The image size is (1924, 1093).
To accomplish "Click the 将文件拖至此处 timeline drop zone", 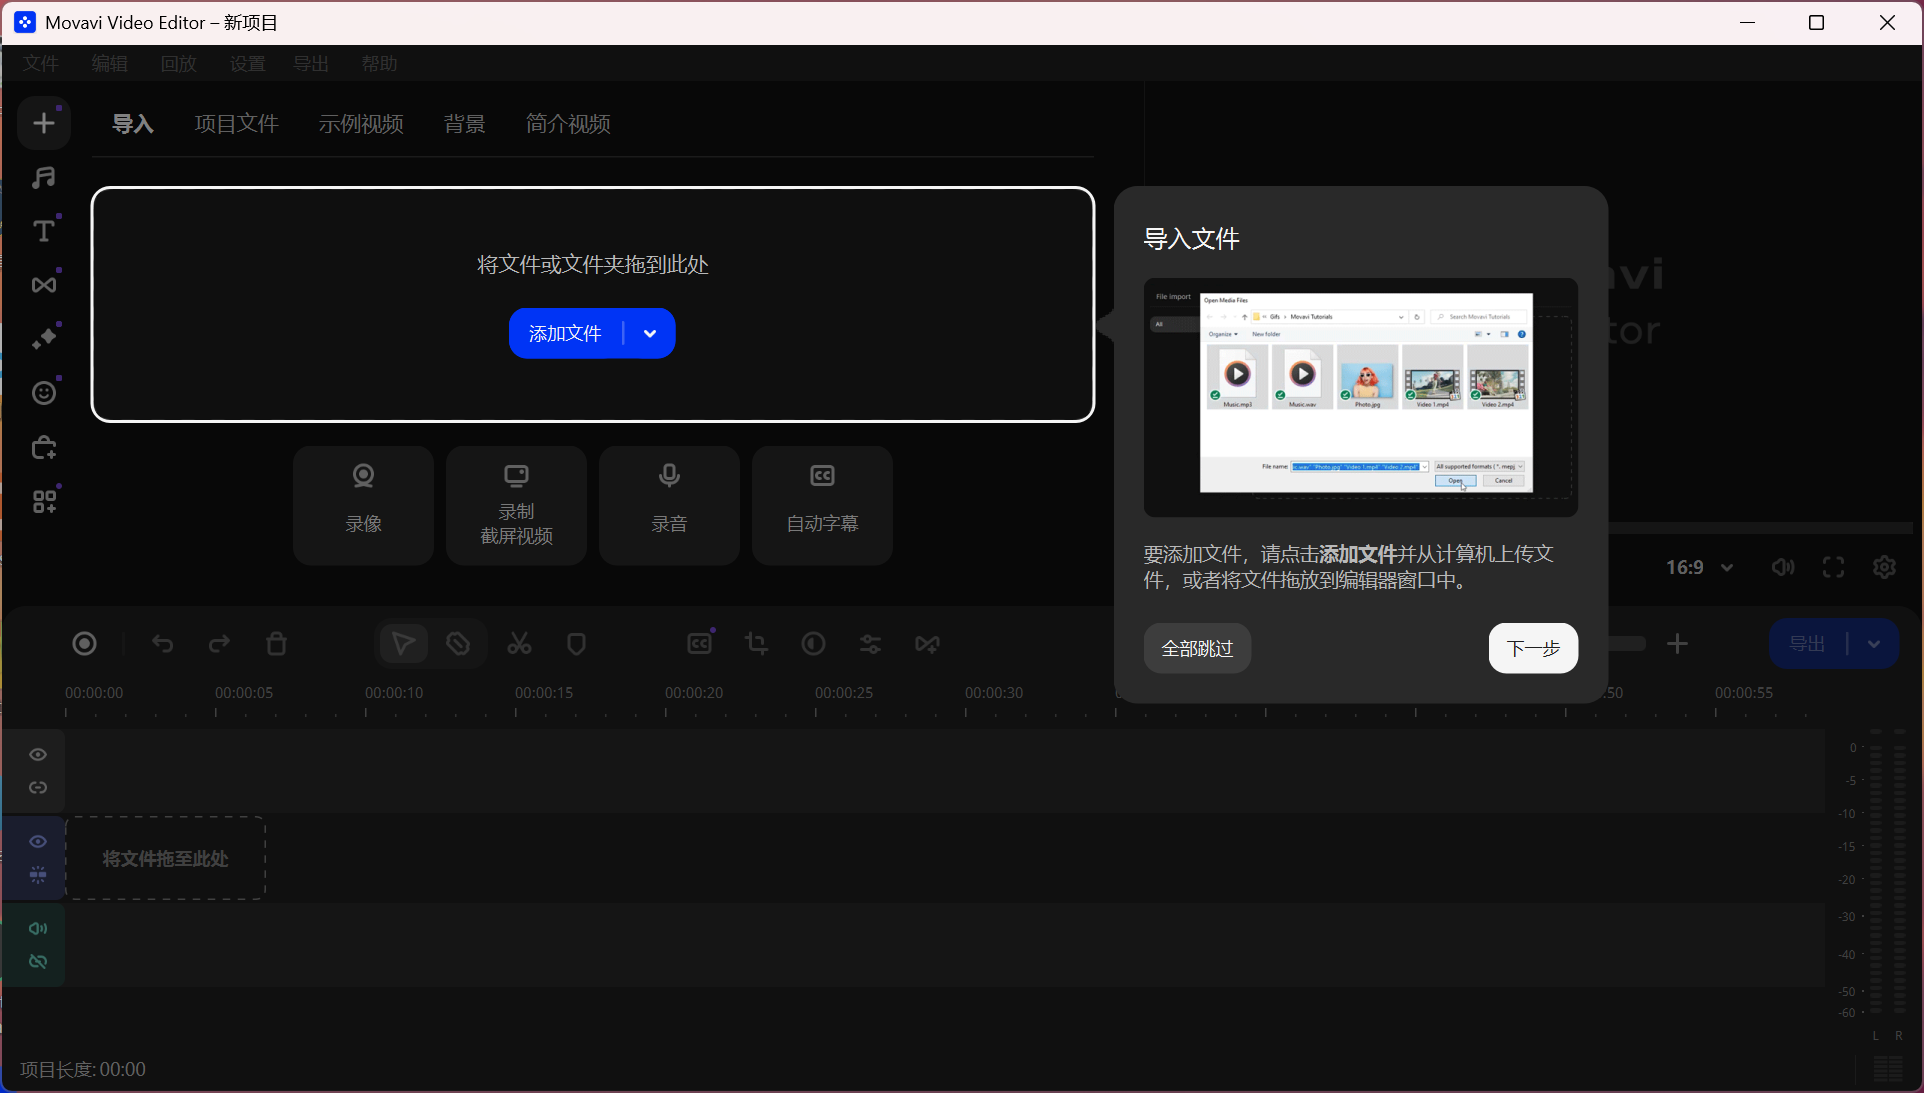I will click(166, 859).
